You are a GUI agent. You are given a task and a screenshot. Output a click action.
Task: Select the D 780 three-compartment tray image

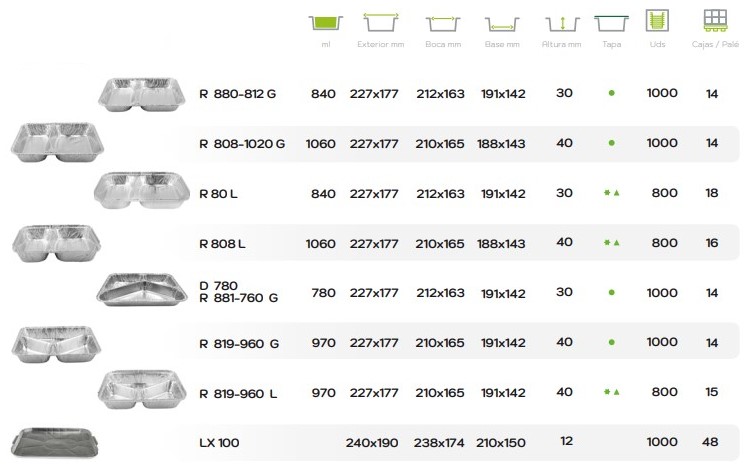click(142, 289)
